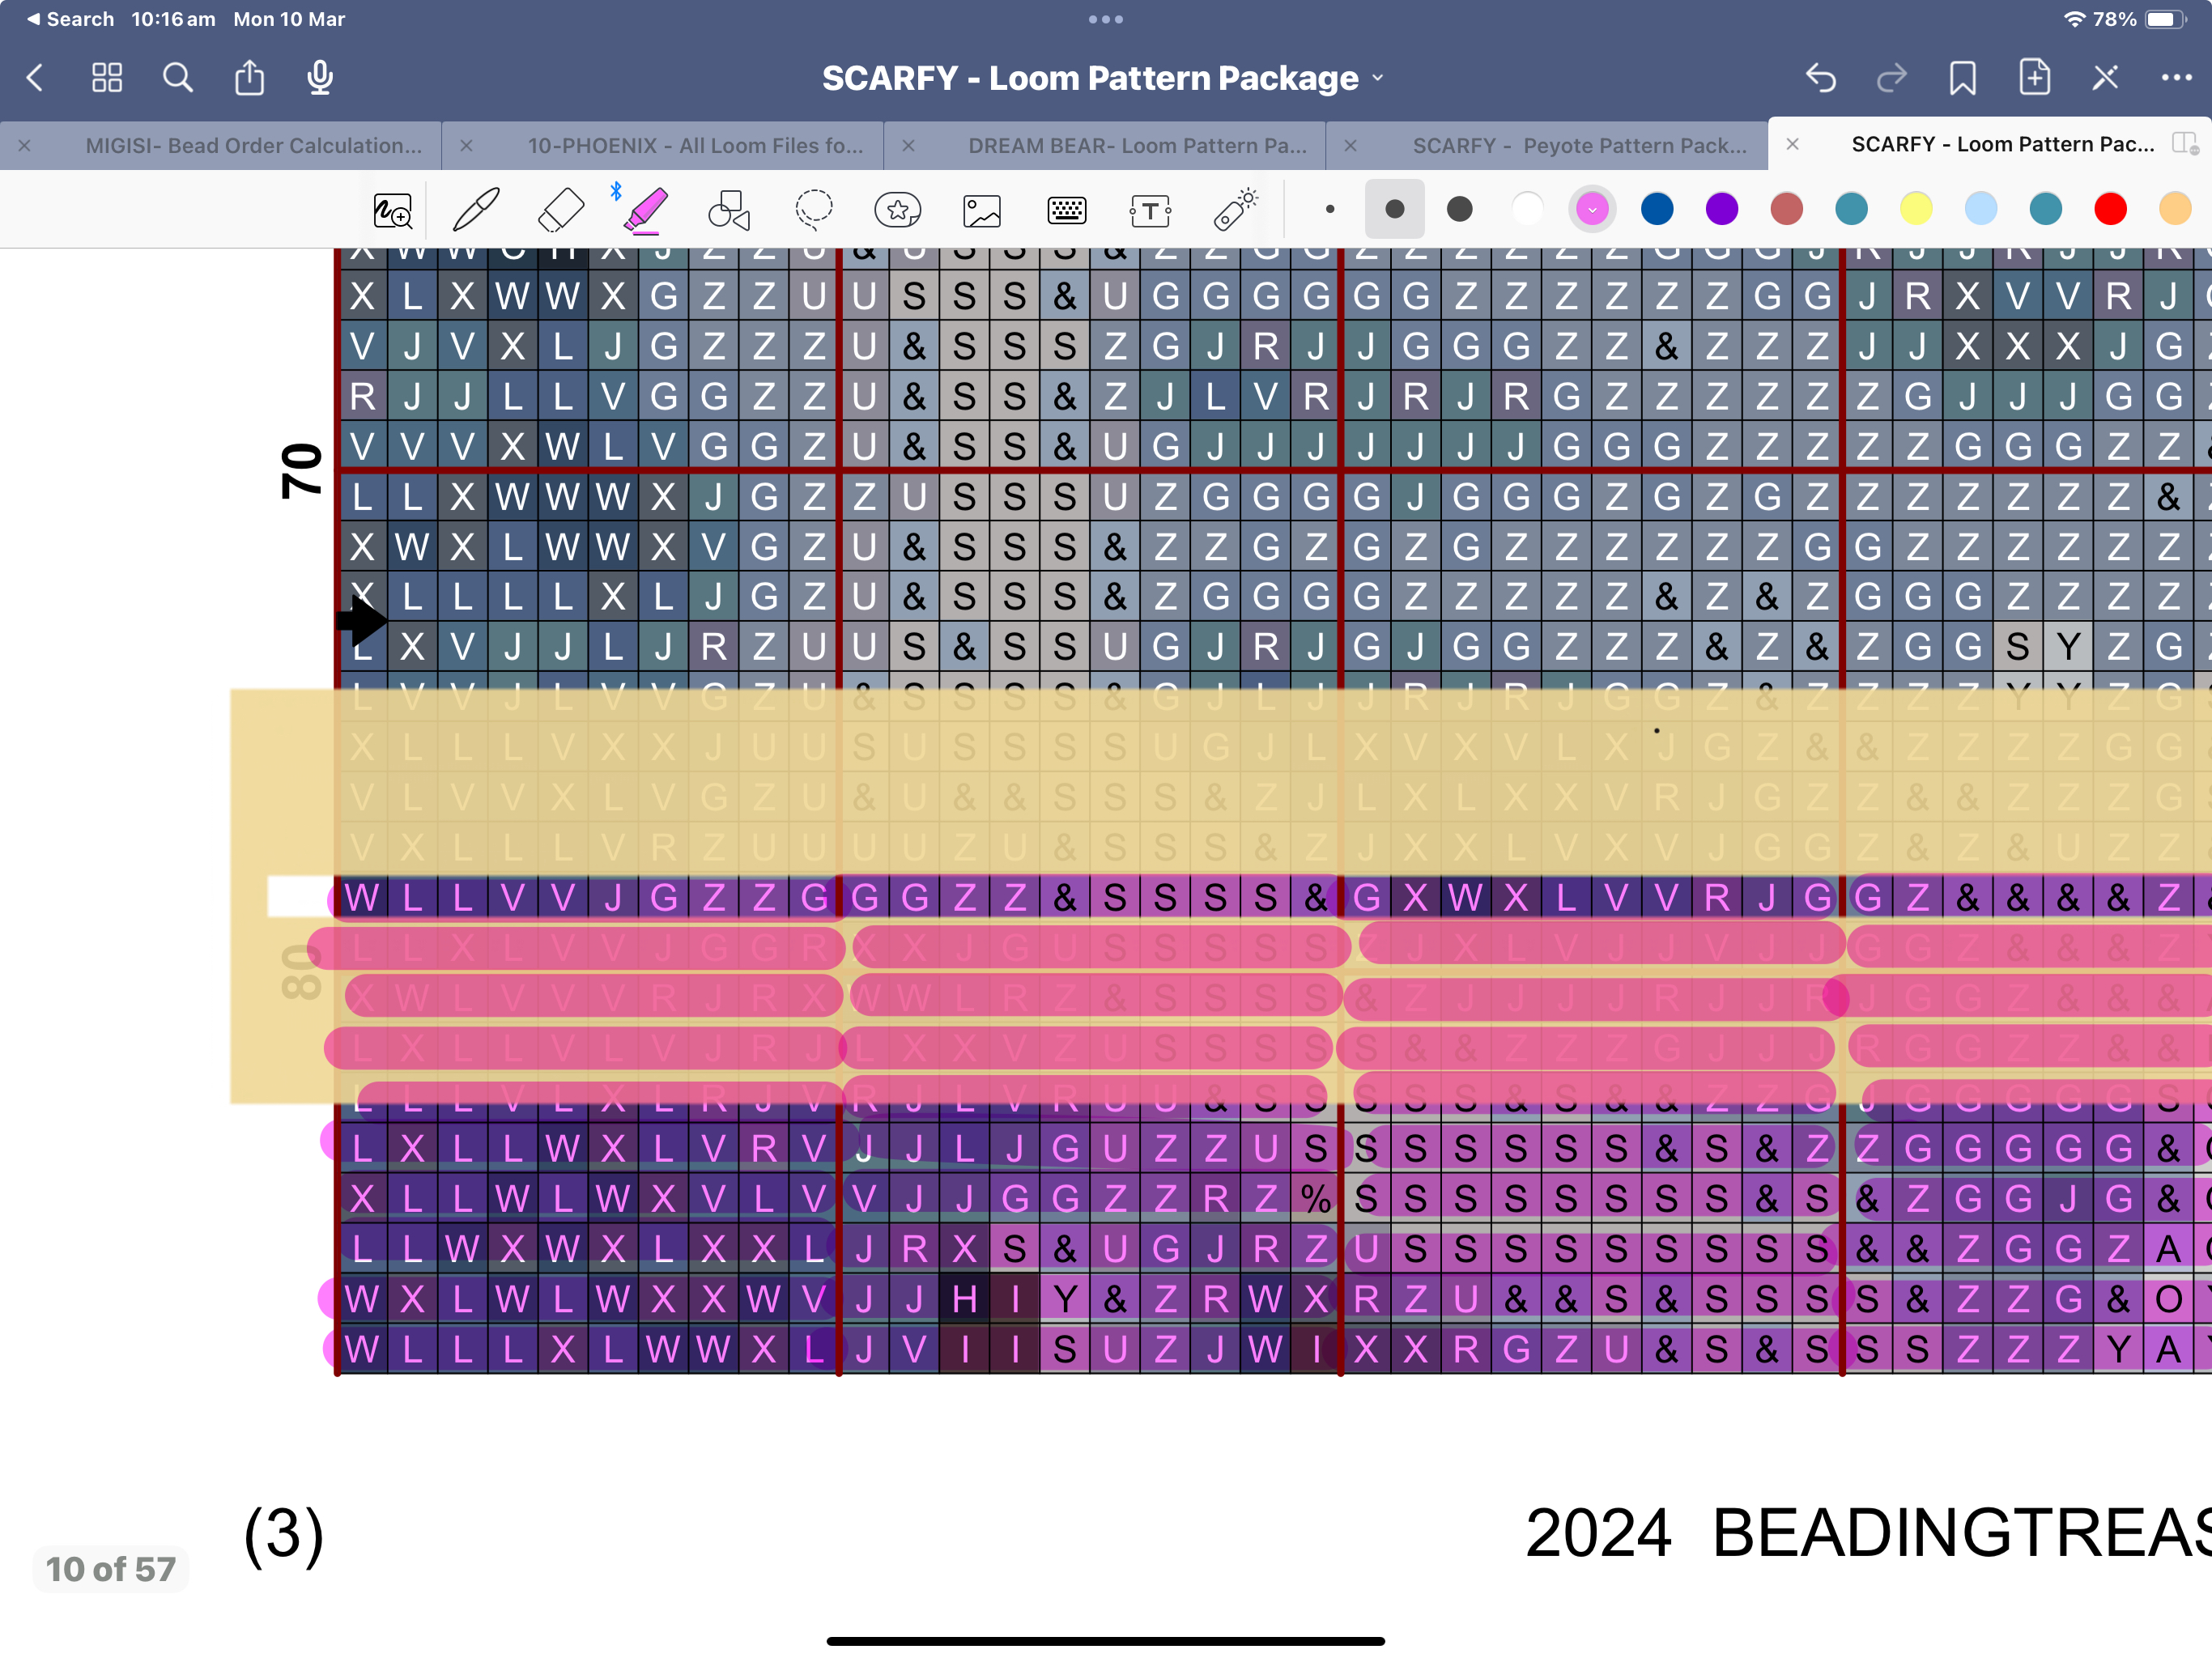Select the Highlighter tool

click(646, 210)
